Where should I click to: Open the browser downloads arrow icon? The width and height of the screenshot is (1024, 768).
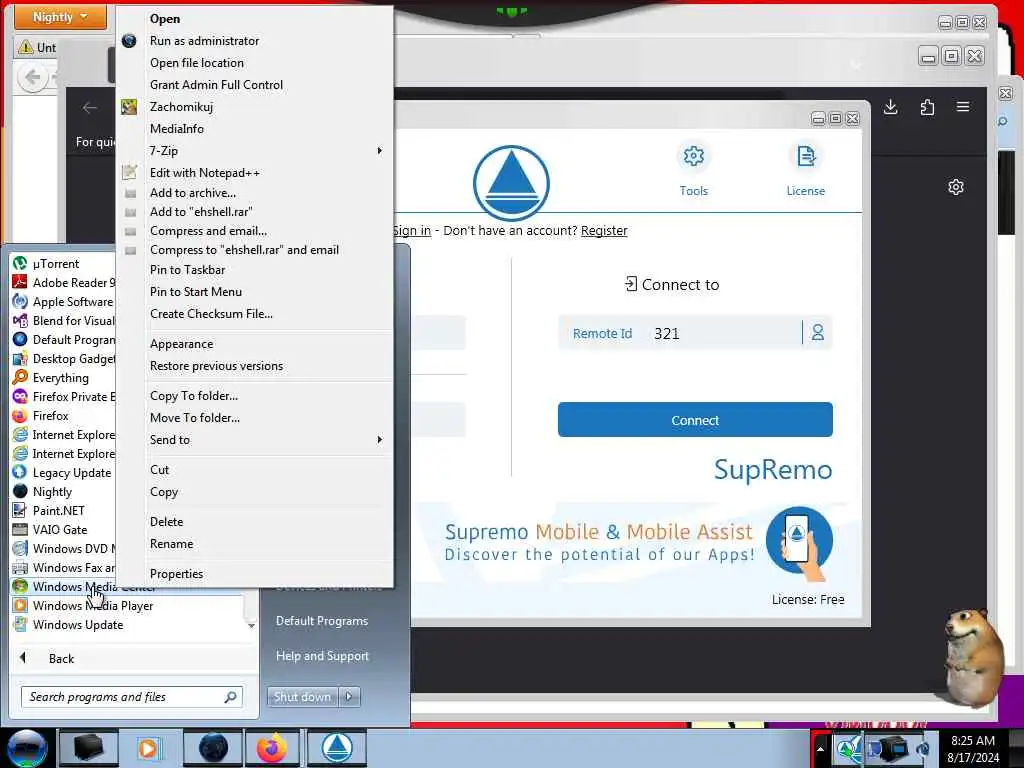pyautogui.click(x=891, y=107)
